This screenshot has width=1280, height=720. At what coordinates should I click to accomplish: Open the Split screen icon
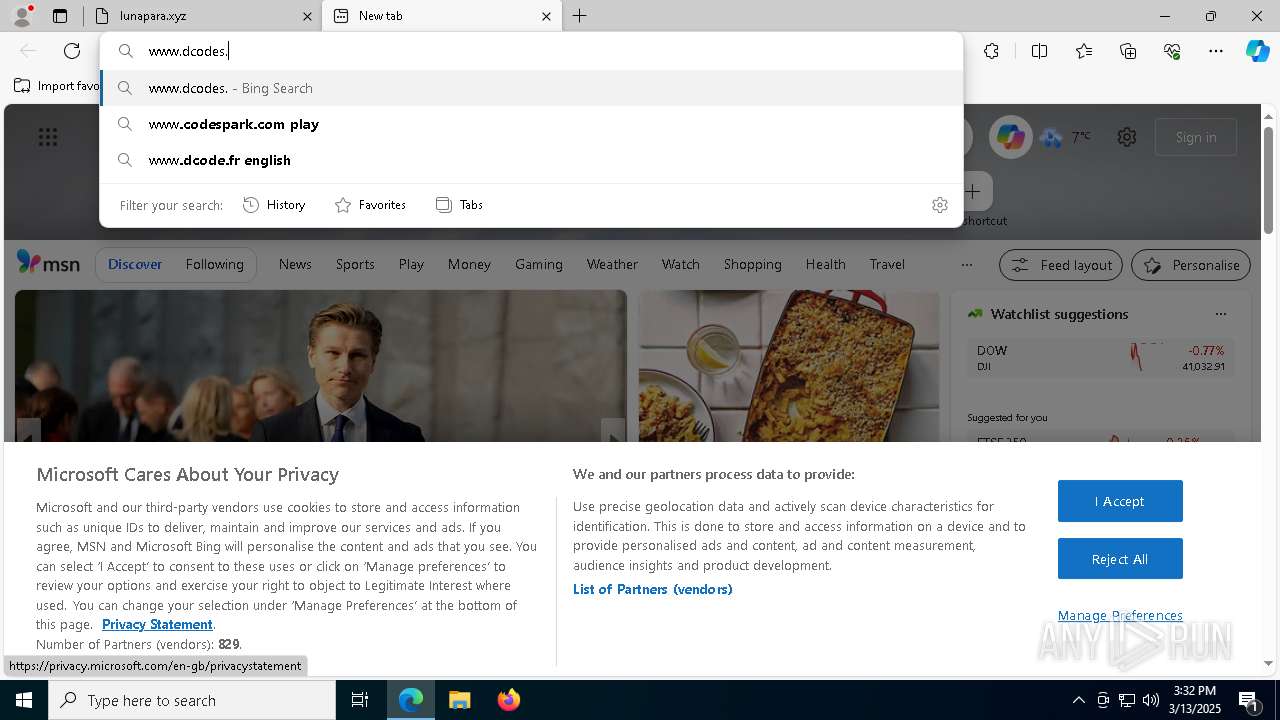click(x=1039, y=51)
